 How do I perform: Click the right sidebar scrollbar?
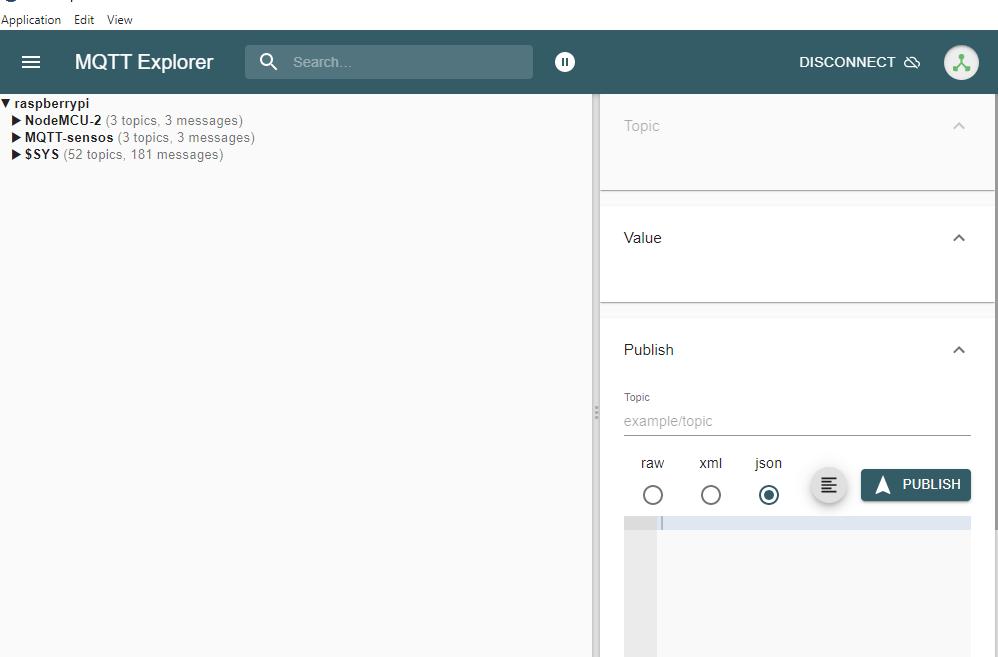[995, 312]
